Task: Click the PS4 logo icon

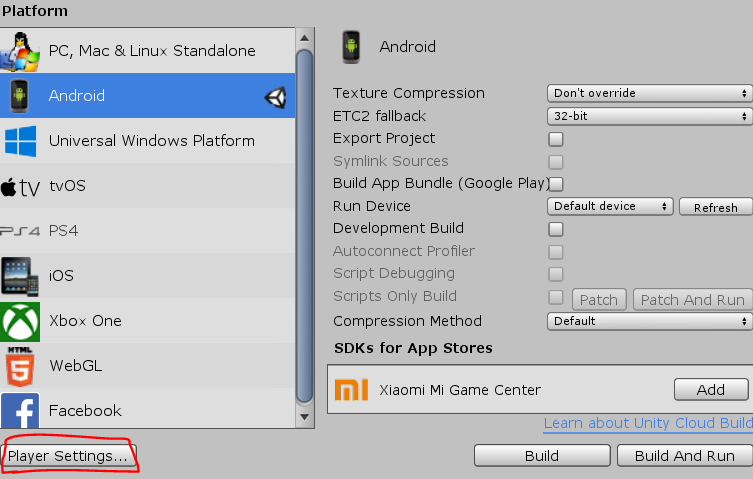Action: (20, 231)
